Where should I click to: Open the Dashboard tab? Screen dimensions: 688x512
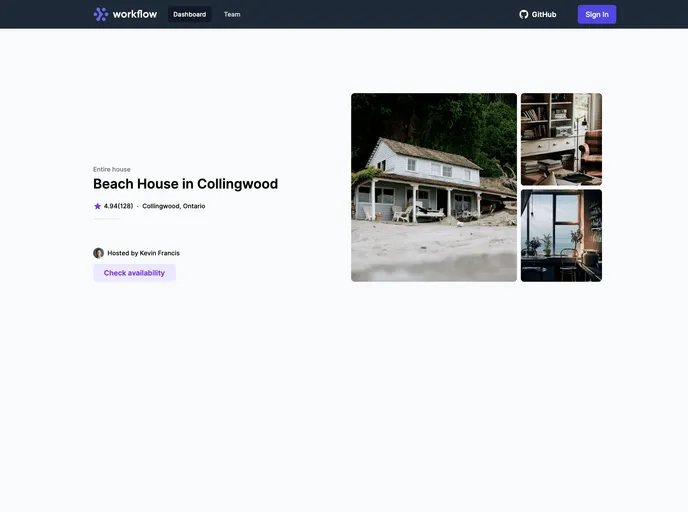click(189, 14)
